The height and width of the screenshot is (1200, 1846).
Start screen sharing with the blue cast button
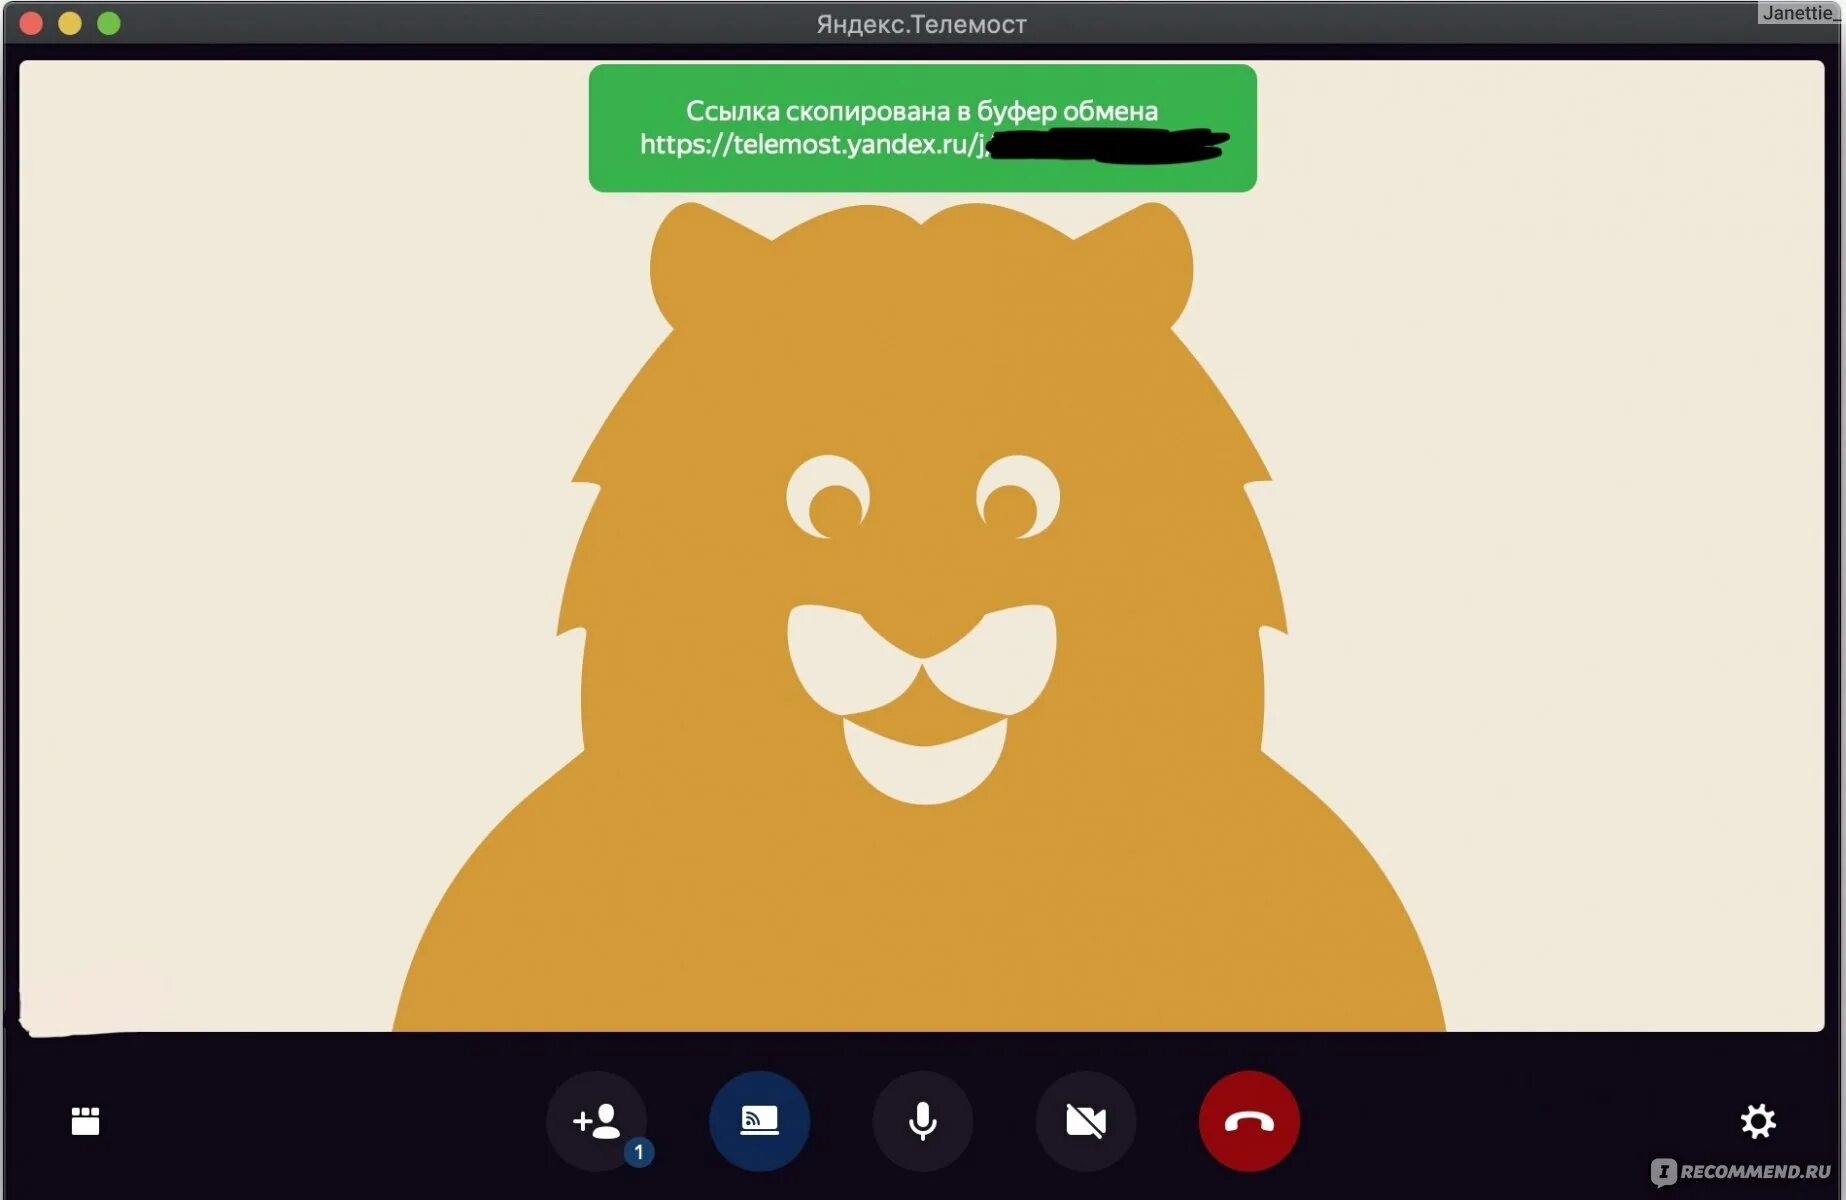759,1120
